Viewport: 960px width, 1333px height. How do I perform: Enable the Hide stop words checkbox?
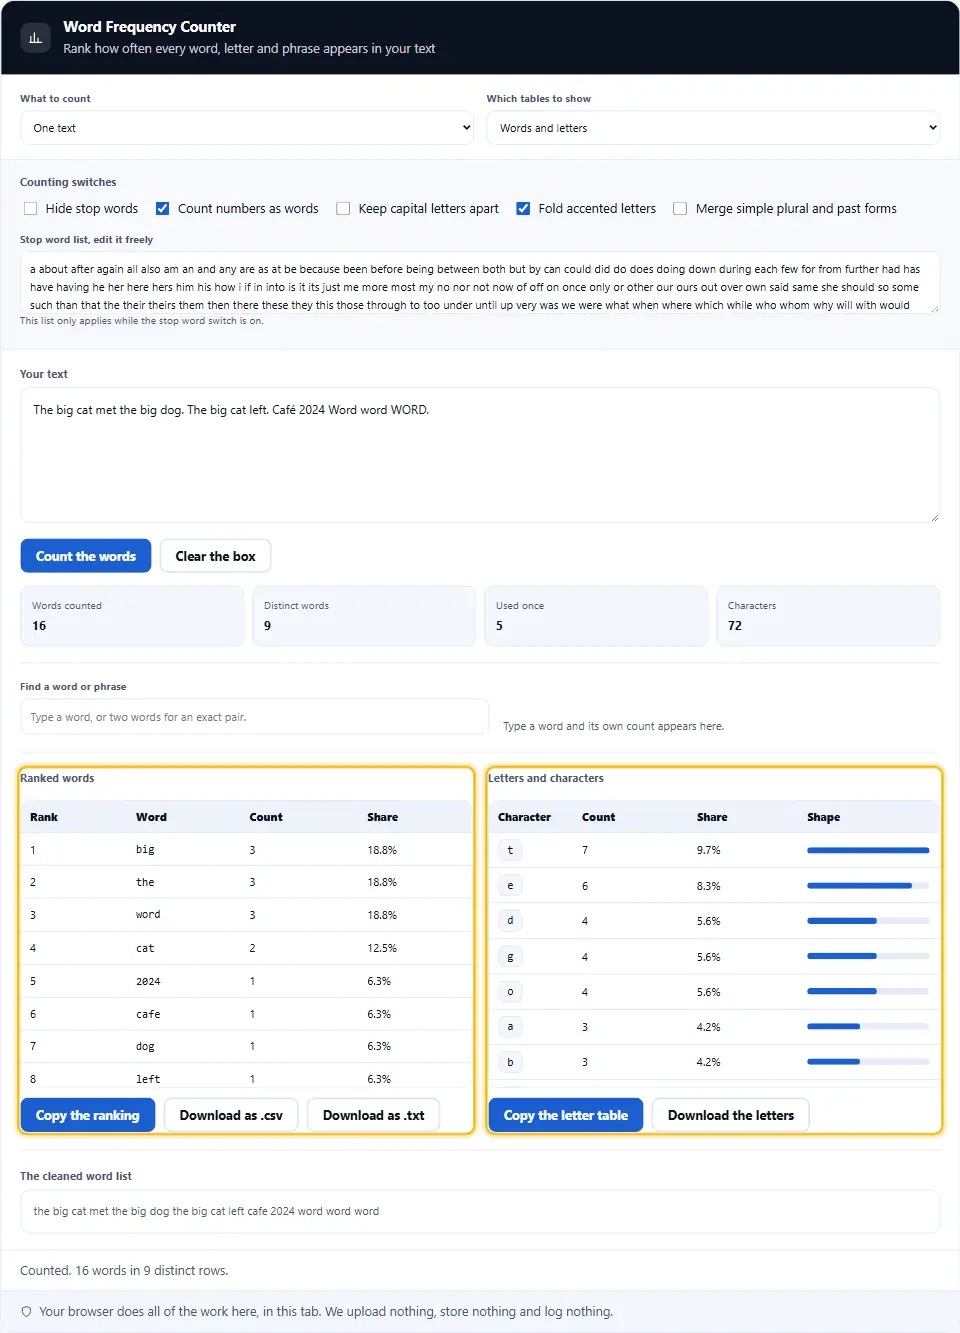point(30,208)
